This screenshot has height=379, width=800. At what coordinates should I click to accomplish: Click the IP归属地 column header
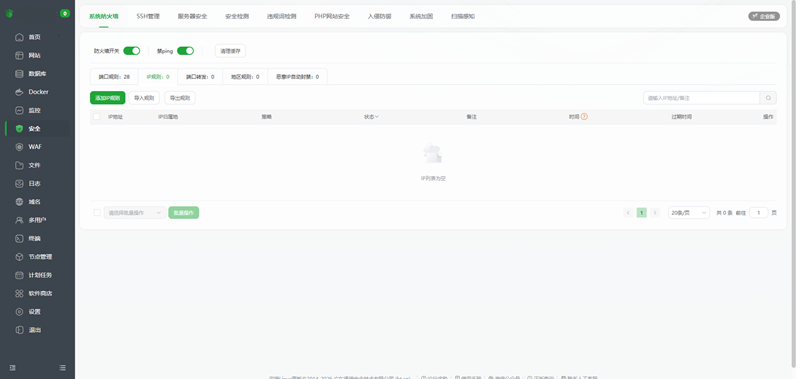(168, 117)
